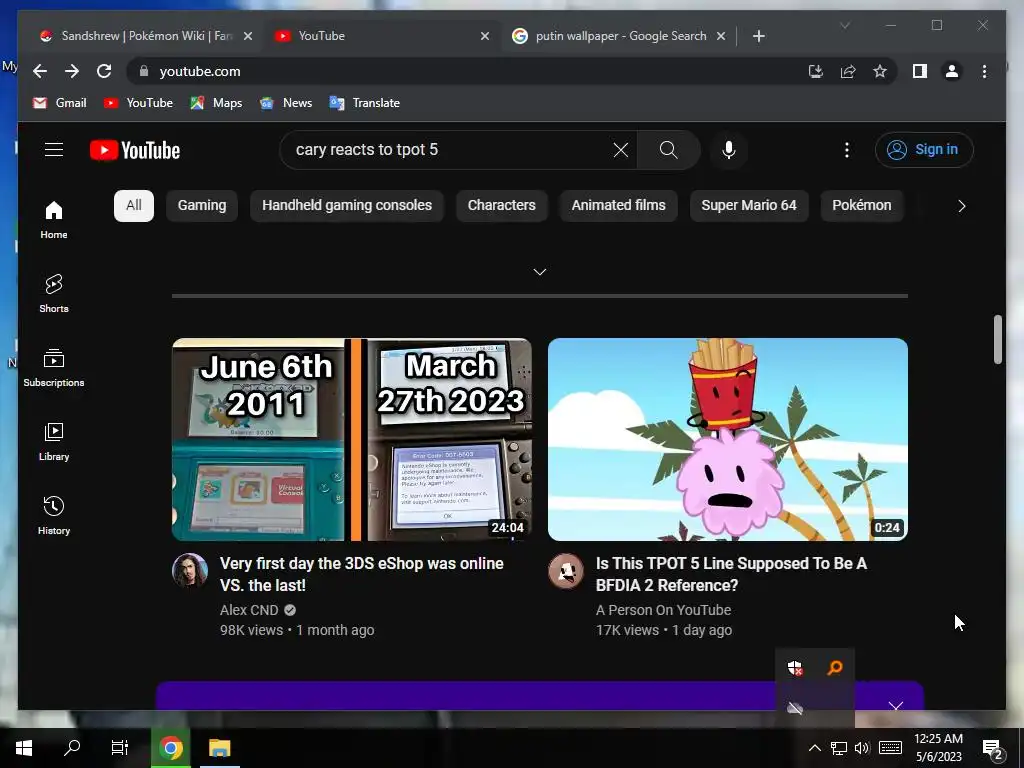Open Task View on taskbar
Screen dimensions: 1024x768
click(x=120, y=748)
